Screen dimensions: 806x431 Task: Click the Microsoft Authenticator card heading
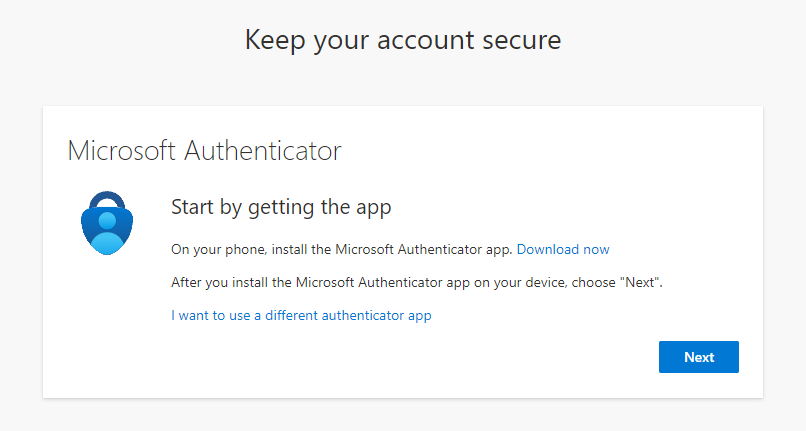(205, 151)
